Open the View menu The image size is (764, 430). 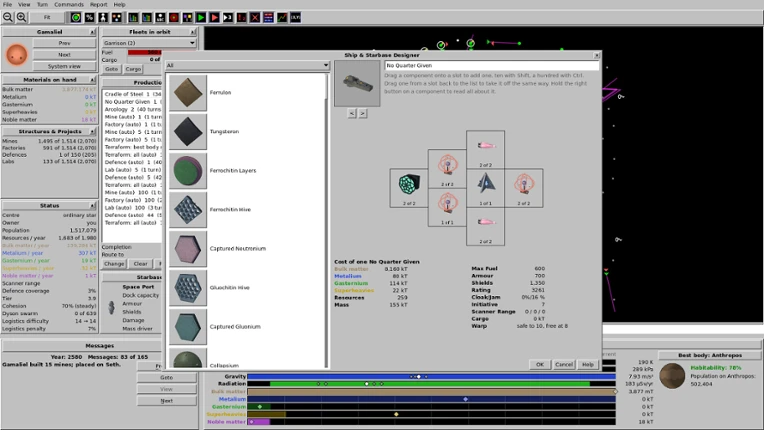[x=24, y=4]
